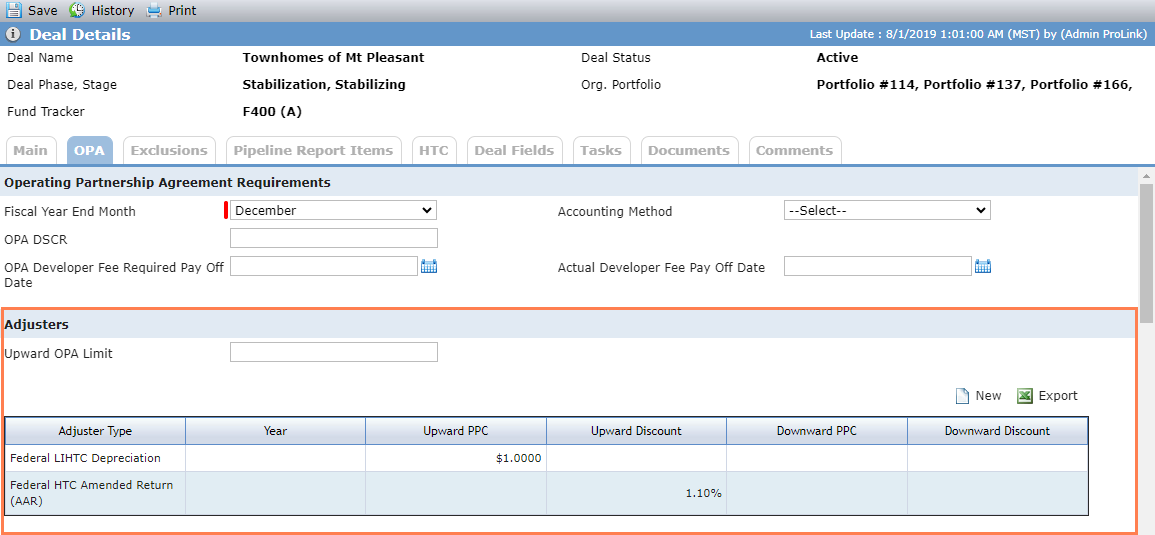Click deal name Townhomes of Mt Pleasant

333,57
